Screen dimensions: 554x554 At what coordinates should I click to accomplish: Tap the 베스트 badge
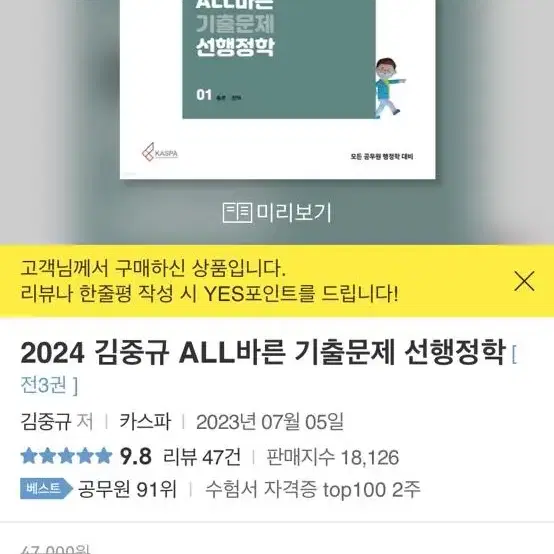click(46, 488)
